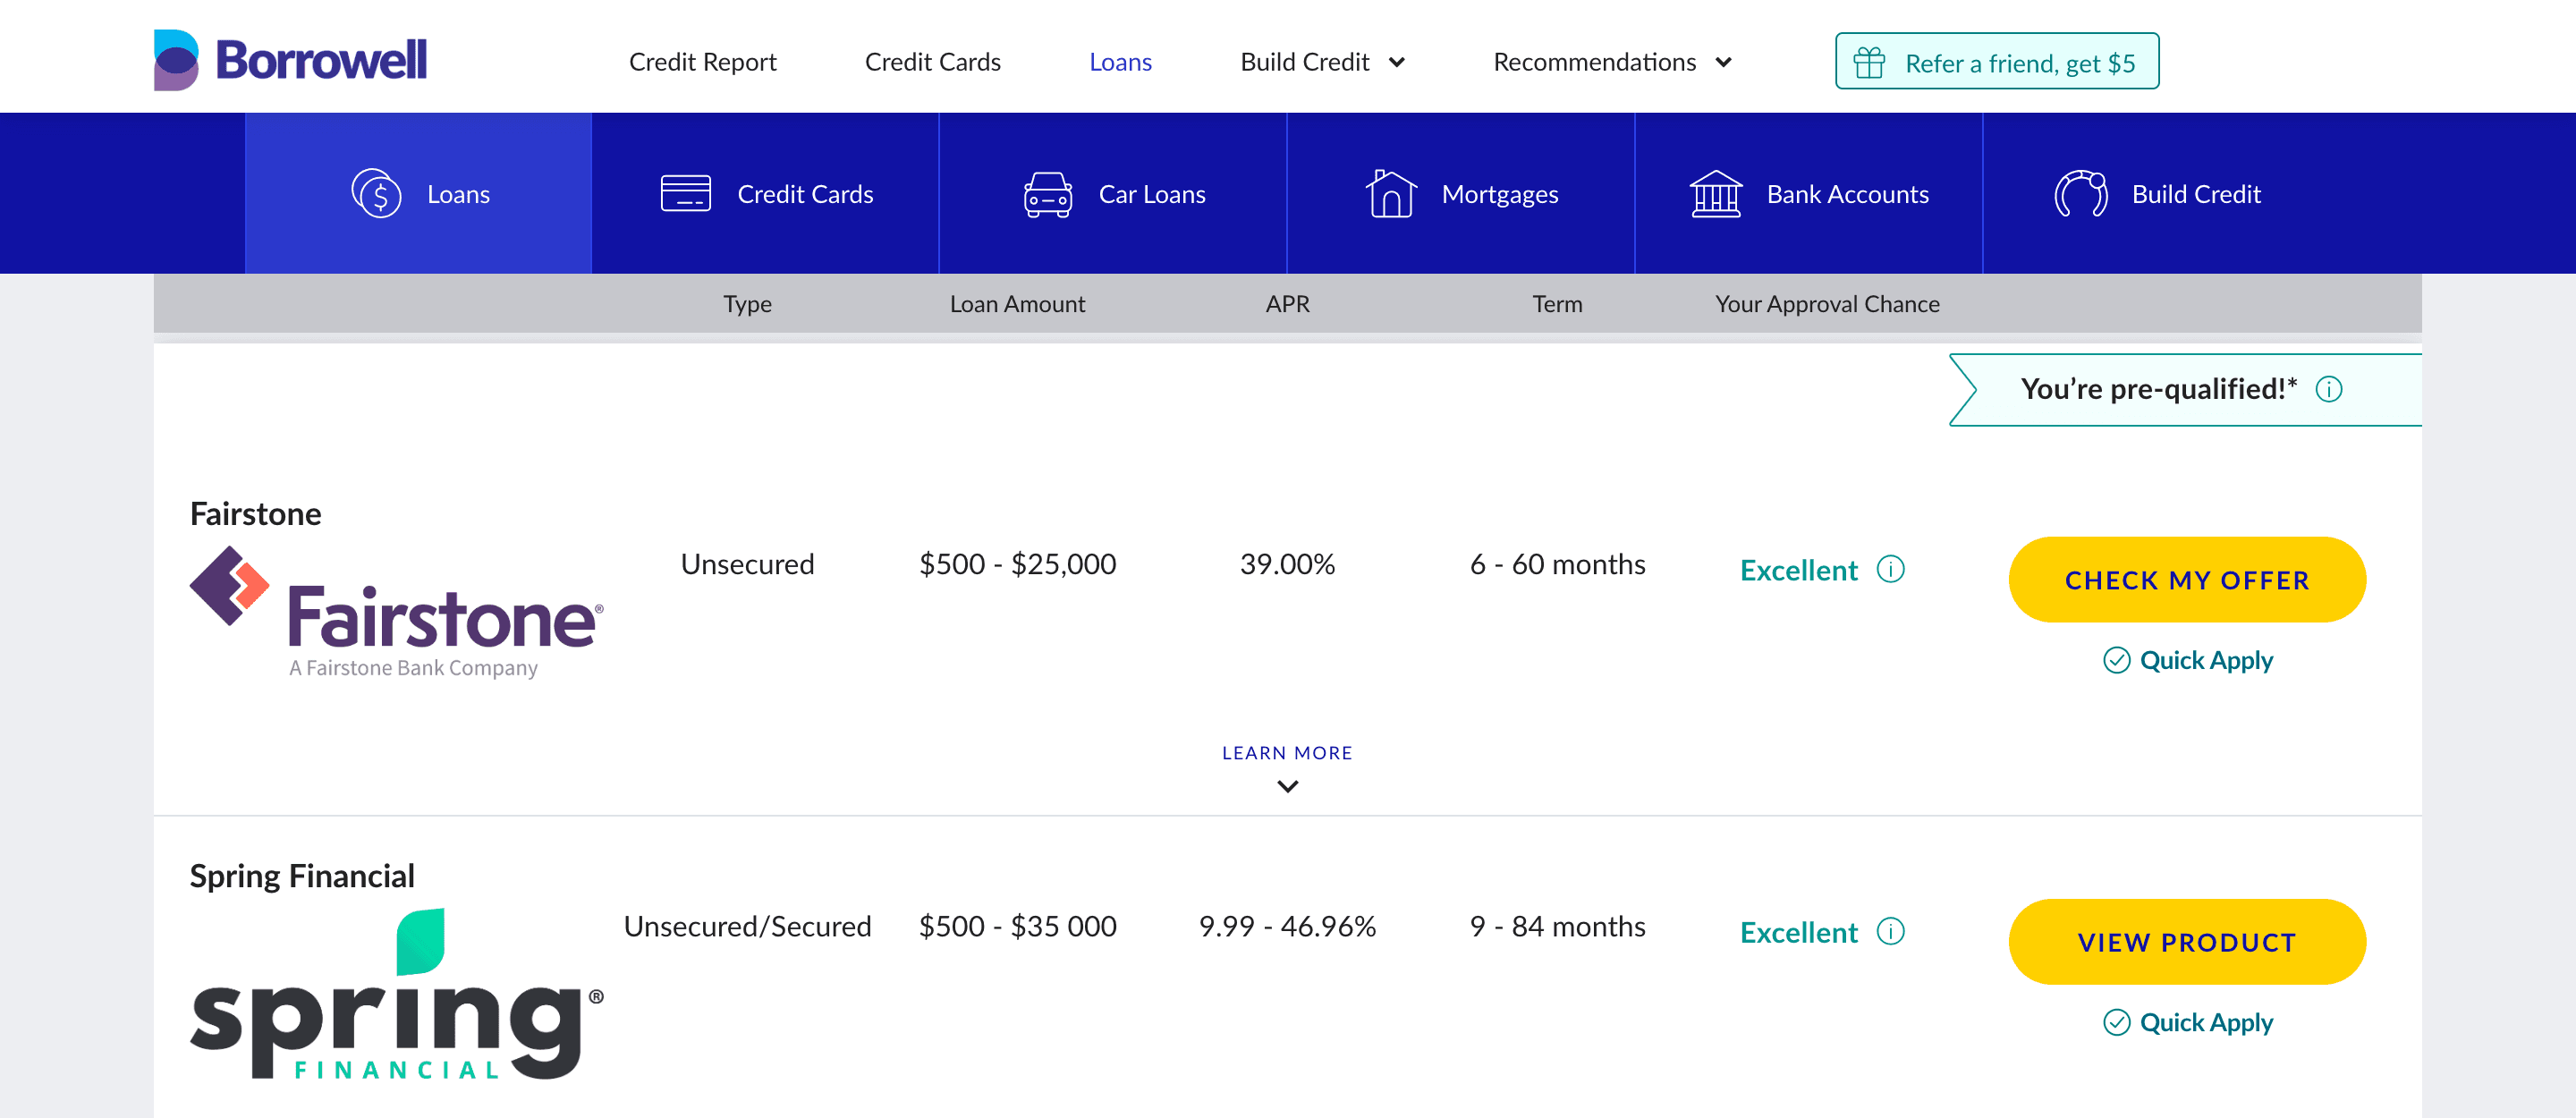Select the Car Loans car icon
This screenshot has width=2576, height=1118.
tap(1047, 194)
